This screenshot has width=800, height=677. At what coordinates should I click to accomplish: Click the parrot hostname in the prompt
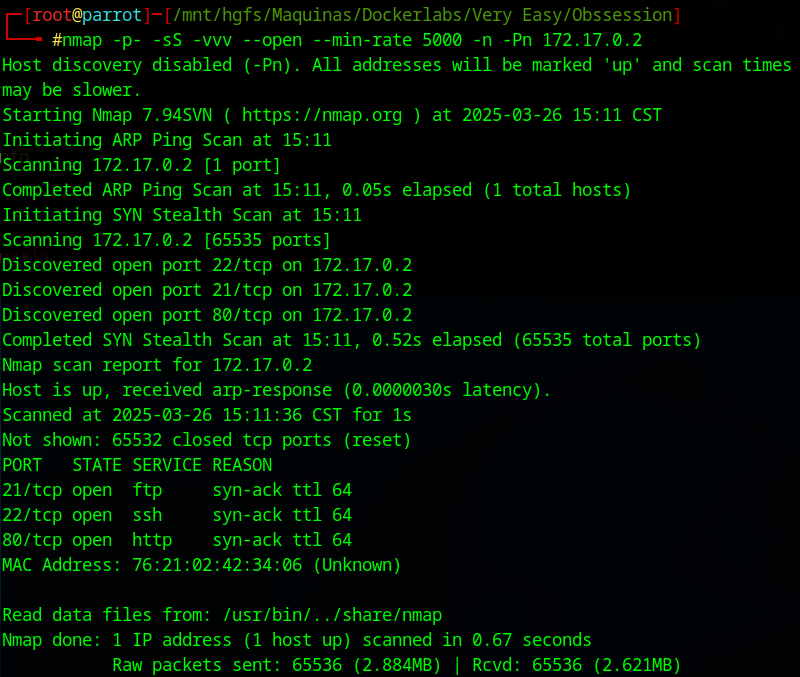[112, 15]
